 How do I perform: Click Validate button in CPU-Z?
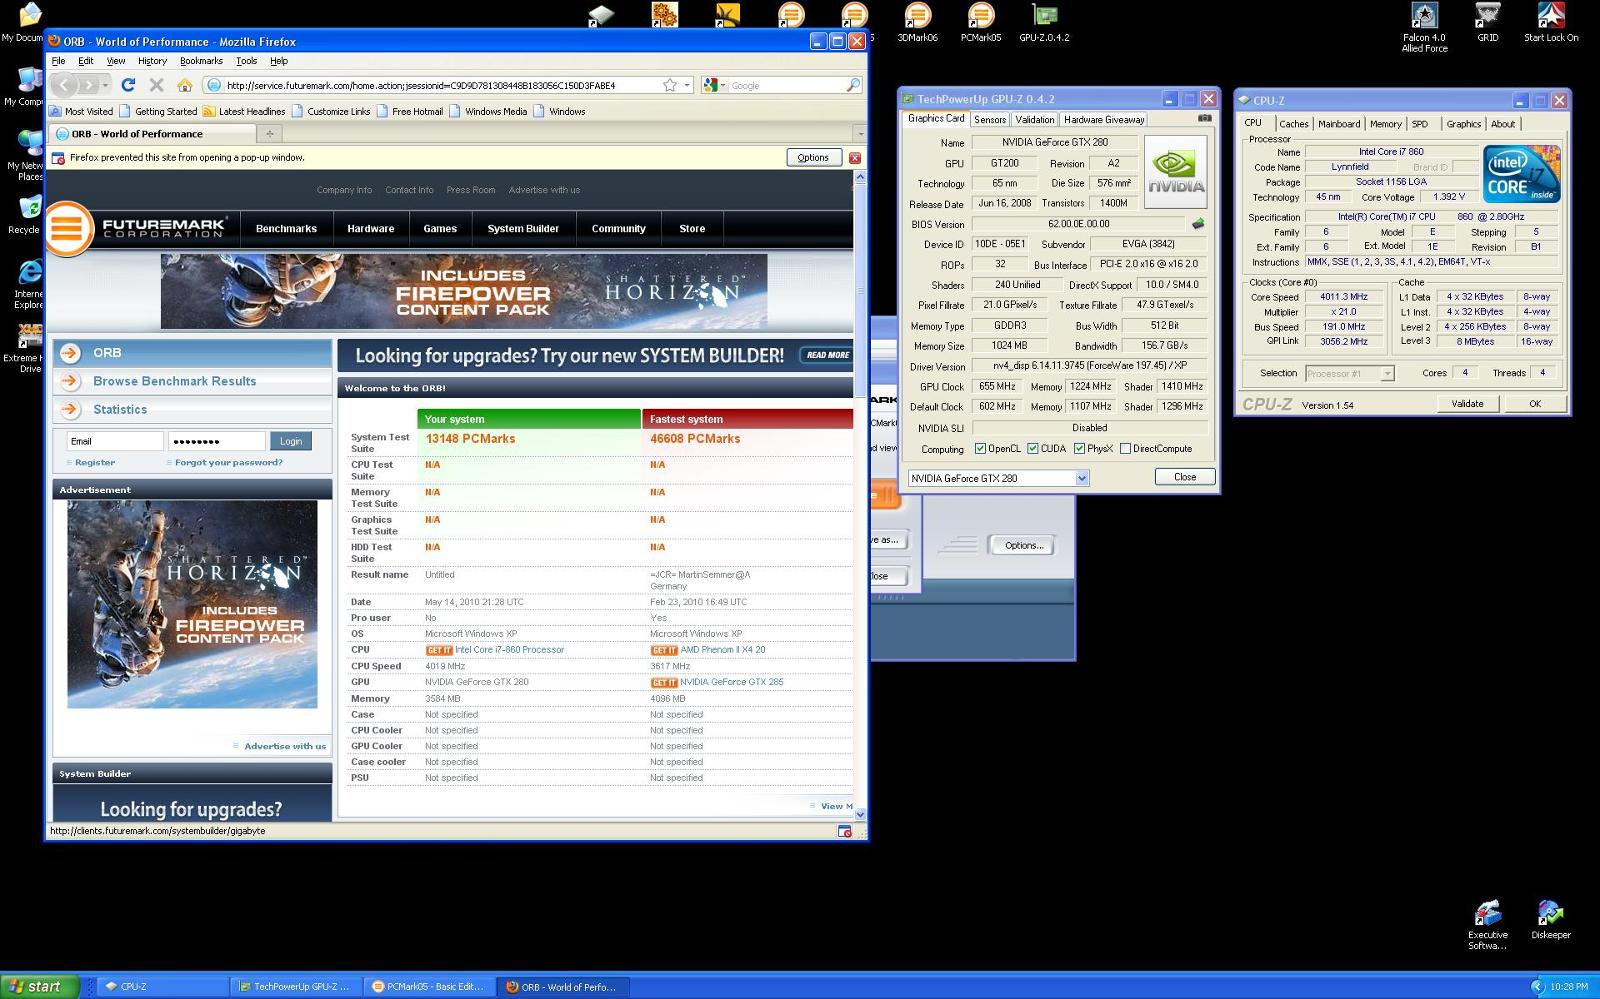pos(1467,404)
